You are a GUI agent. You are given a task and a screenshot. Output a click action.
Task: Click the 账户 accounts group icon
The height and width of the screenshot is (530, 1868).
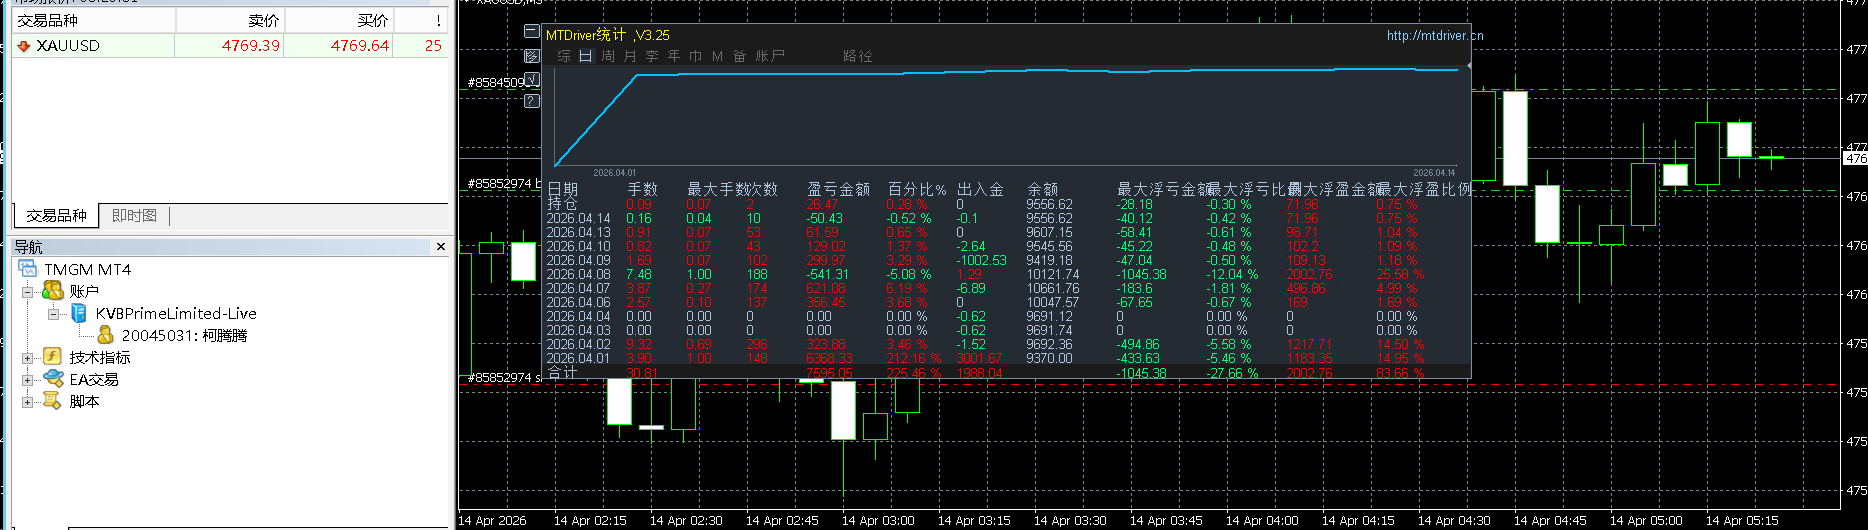pyautogui.click(x=52, y=291)
